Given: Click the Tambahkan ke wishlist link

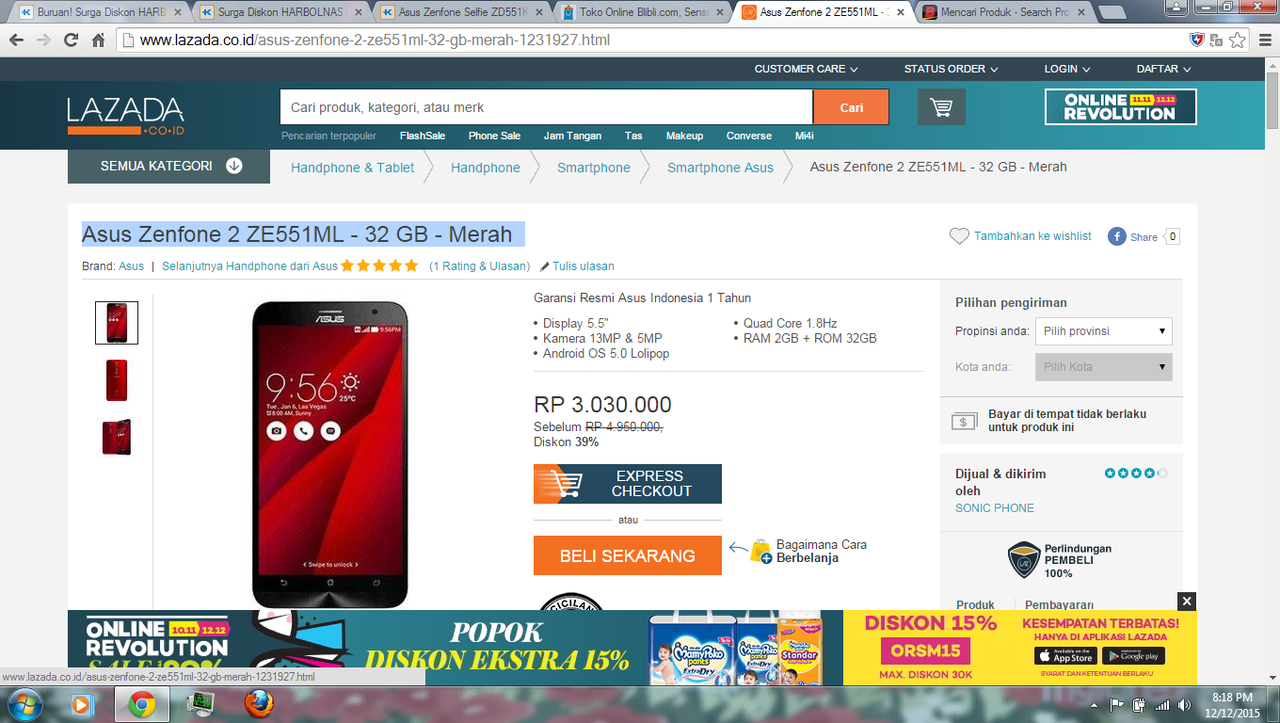Looking at the screenshot, I should (x=1033, y=236).
